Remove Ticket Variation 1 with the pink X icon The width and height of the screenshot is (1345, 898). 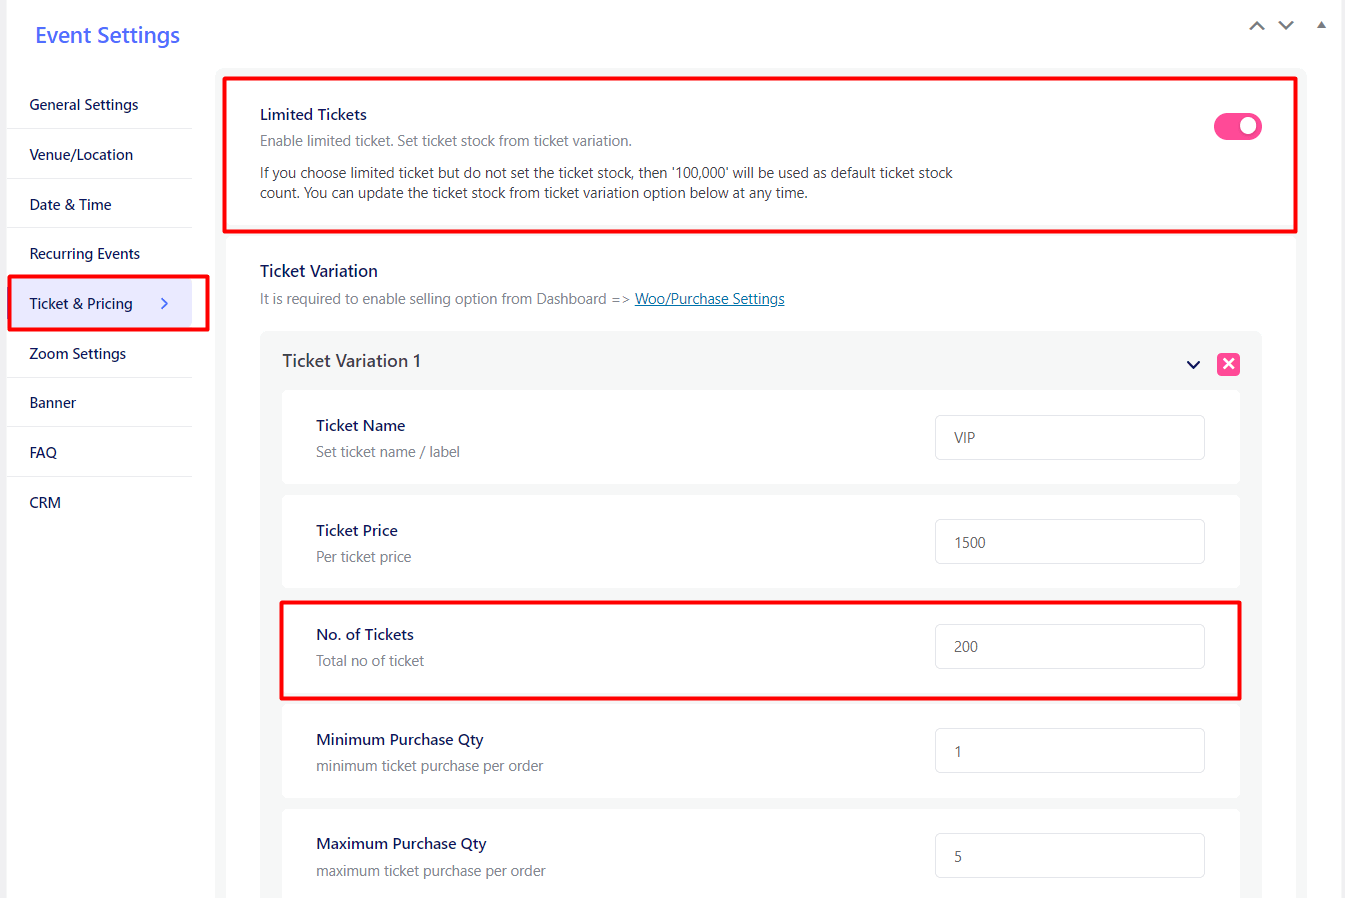1228,364
